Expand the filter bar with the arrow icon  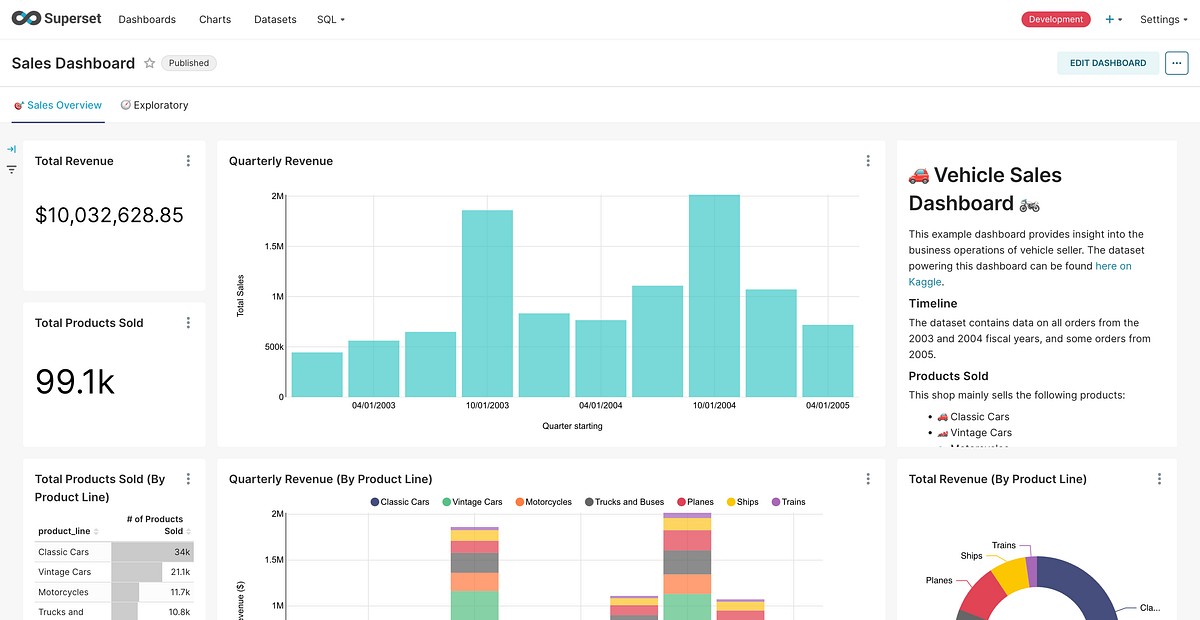(x=11, y=148)
